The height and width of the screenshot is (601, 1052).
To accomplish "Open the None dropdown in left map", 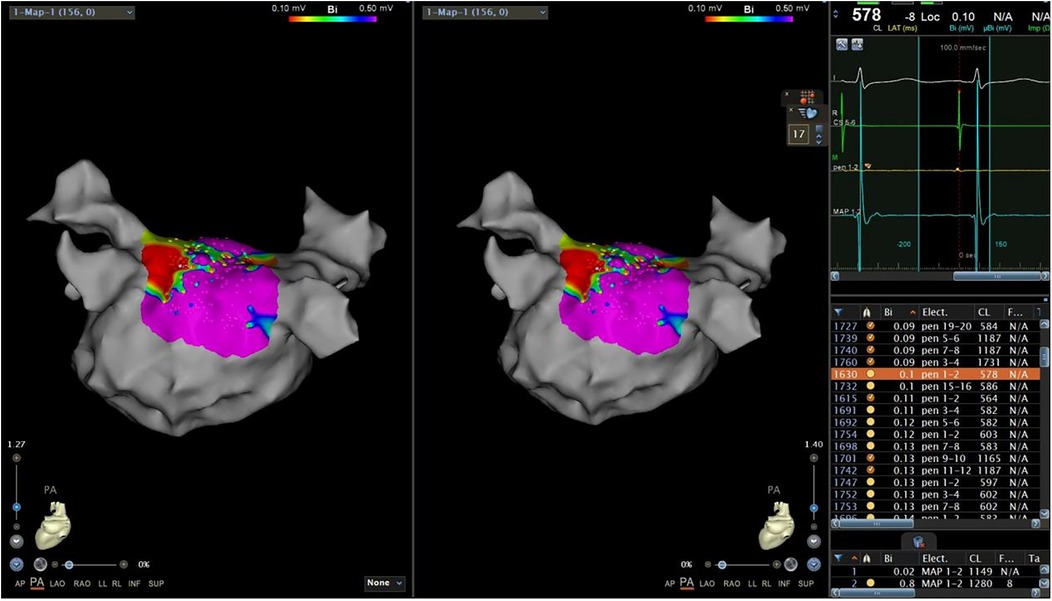I will pos(385,583).
